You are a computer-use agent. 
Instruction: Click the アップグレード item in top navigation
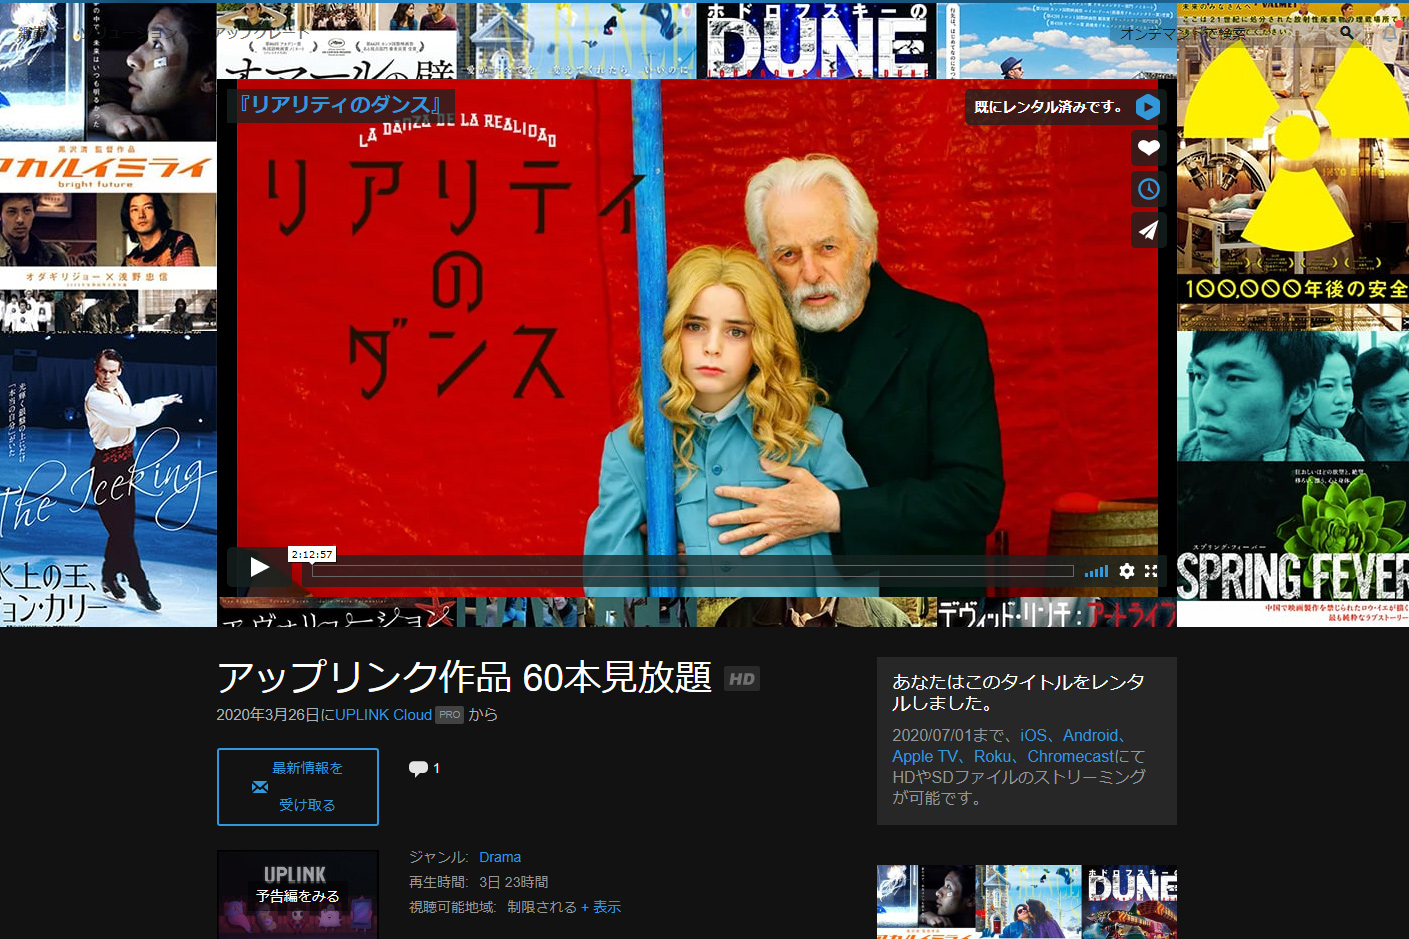tap(264, 32)
